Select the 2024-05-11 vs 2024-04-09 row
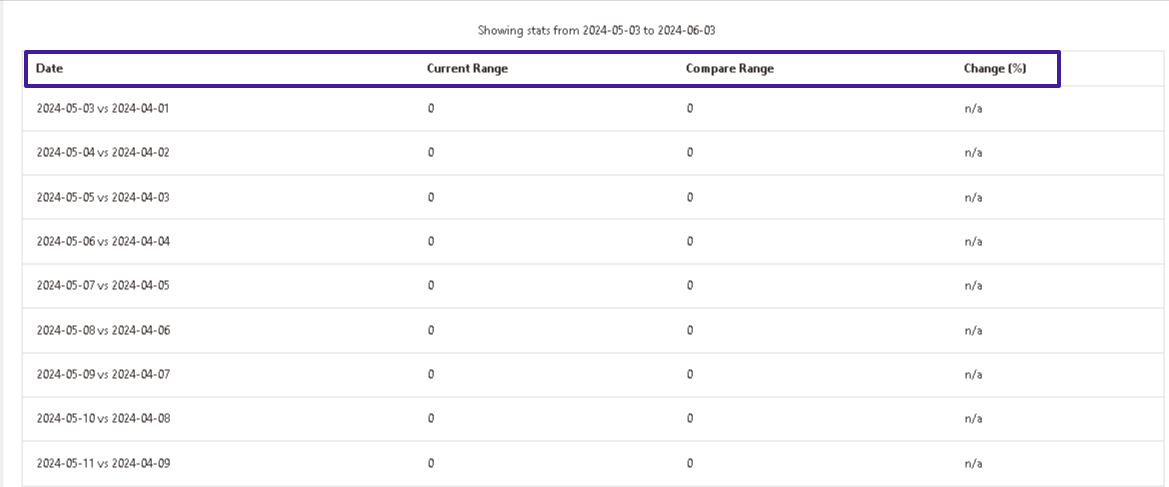1169x487 pixels. (x=595, y=463)
